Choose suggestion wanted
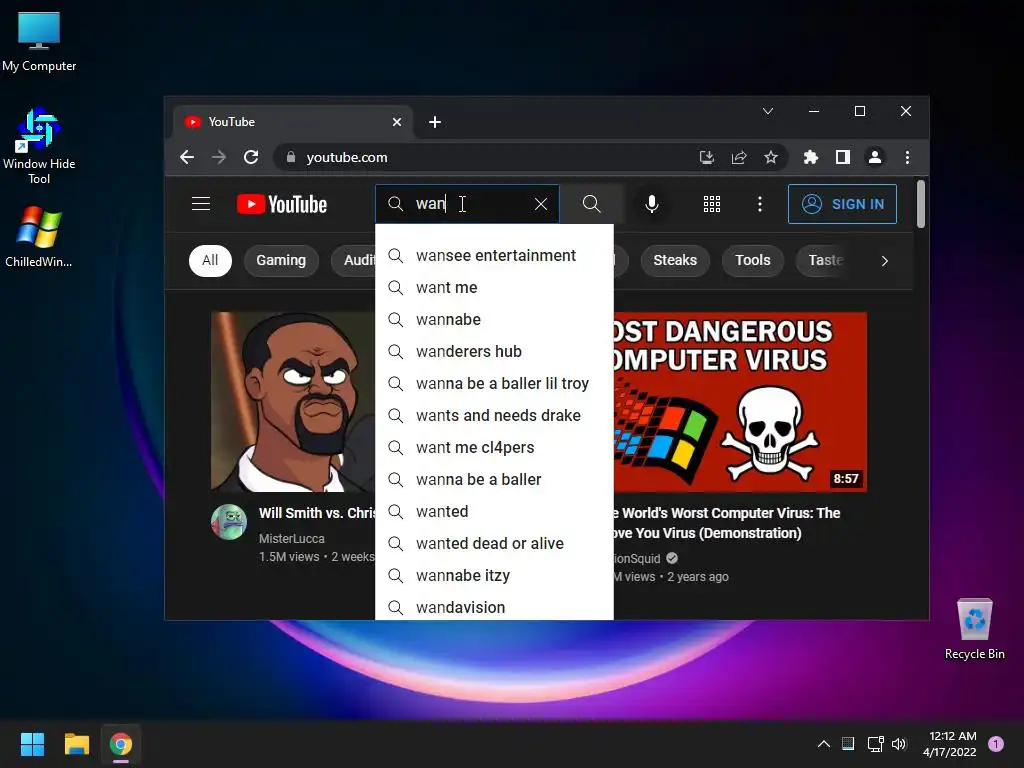This screenshot has width=1024, height=768. coord(494,511)
